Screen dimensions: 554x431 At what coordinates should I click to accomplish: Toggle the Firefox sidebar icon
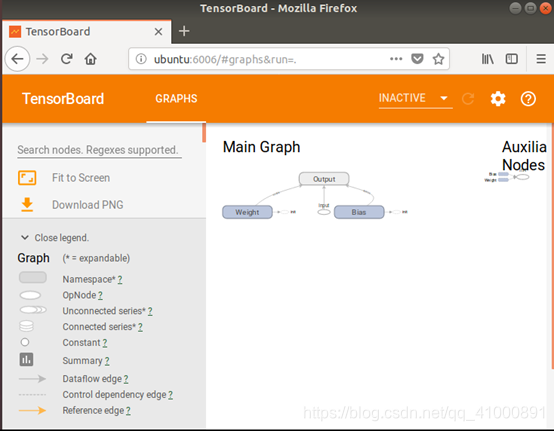tap(512, 59)
